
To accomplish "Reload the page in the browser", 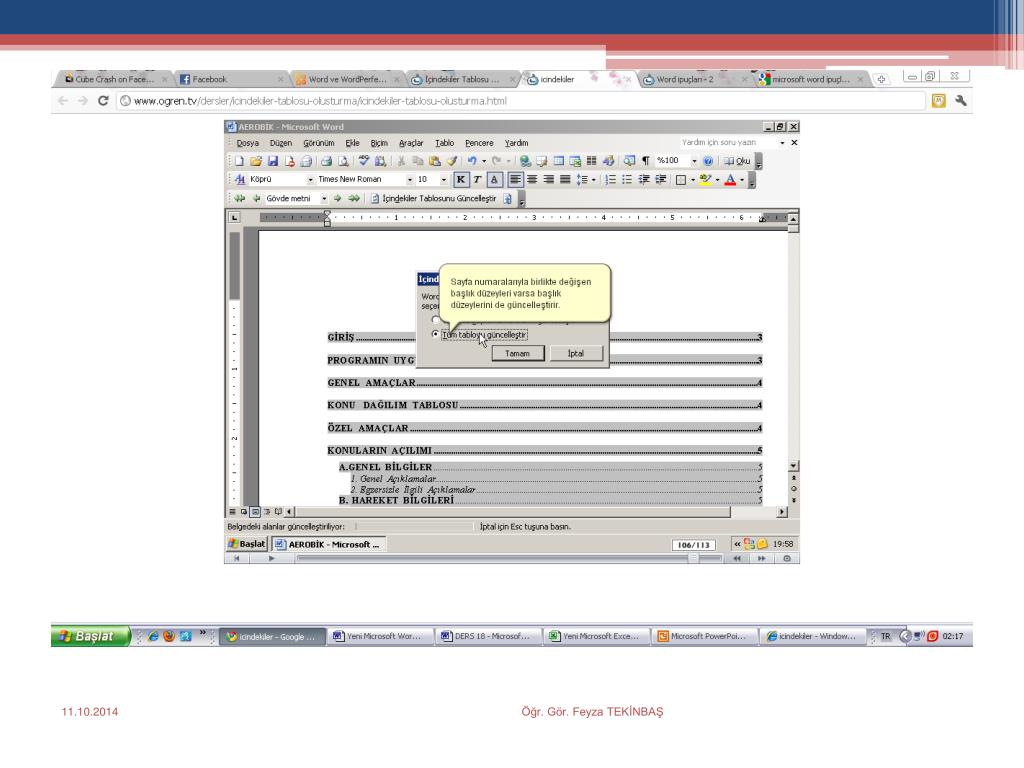I will pos(103,101).
